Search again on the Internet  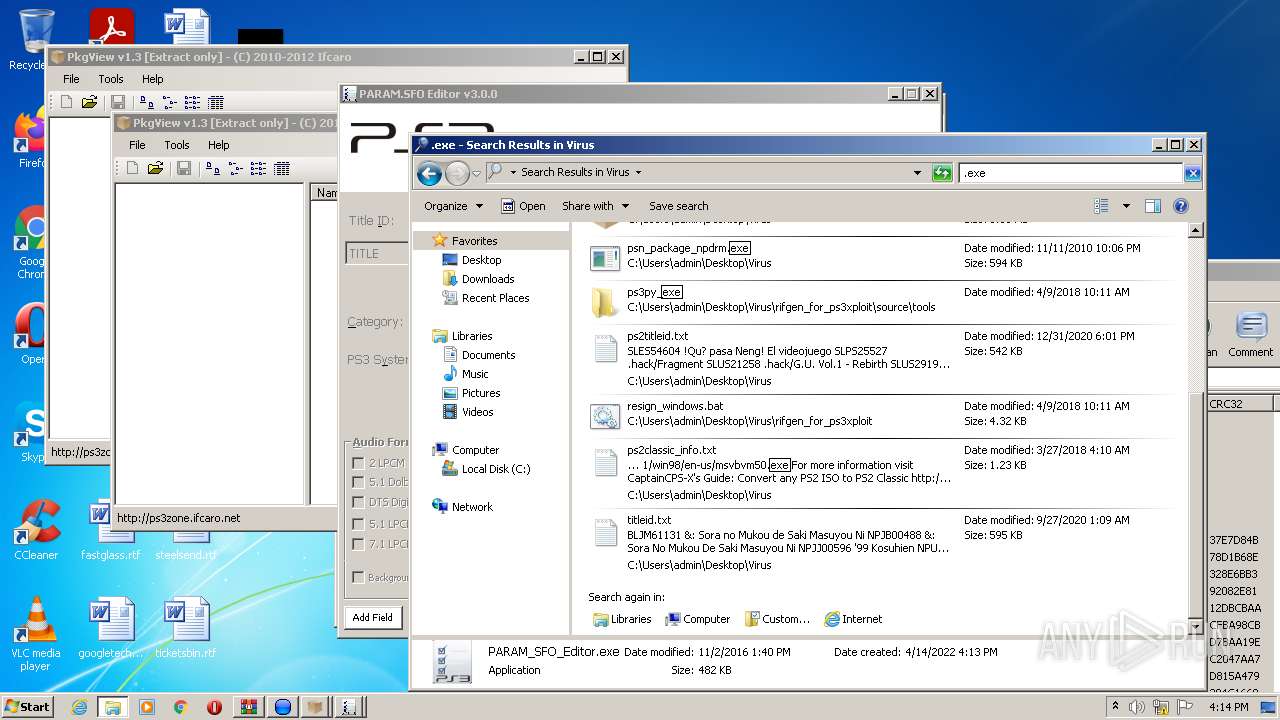pyautogui.click(x=853, y=619)
